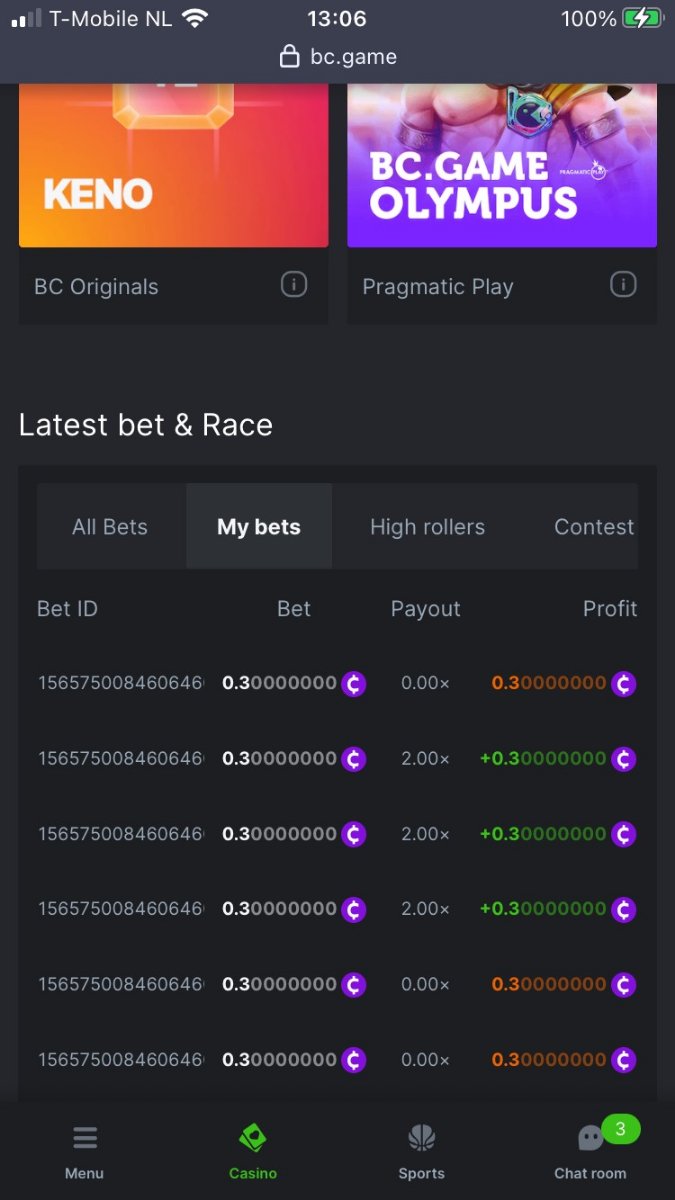
Task: Click the first Bet ID in list
Action: pyautogui.click(x=120, y=684)
